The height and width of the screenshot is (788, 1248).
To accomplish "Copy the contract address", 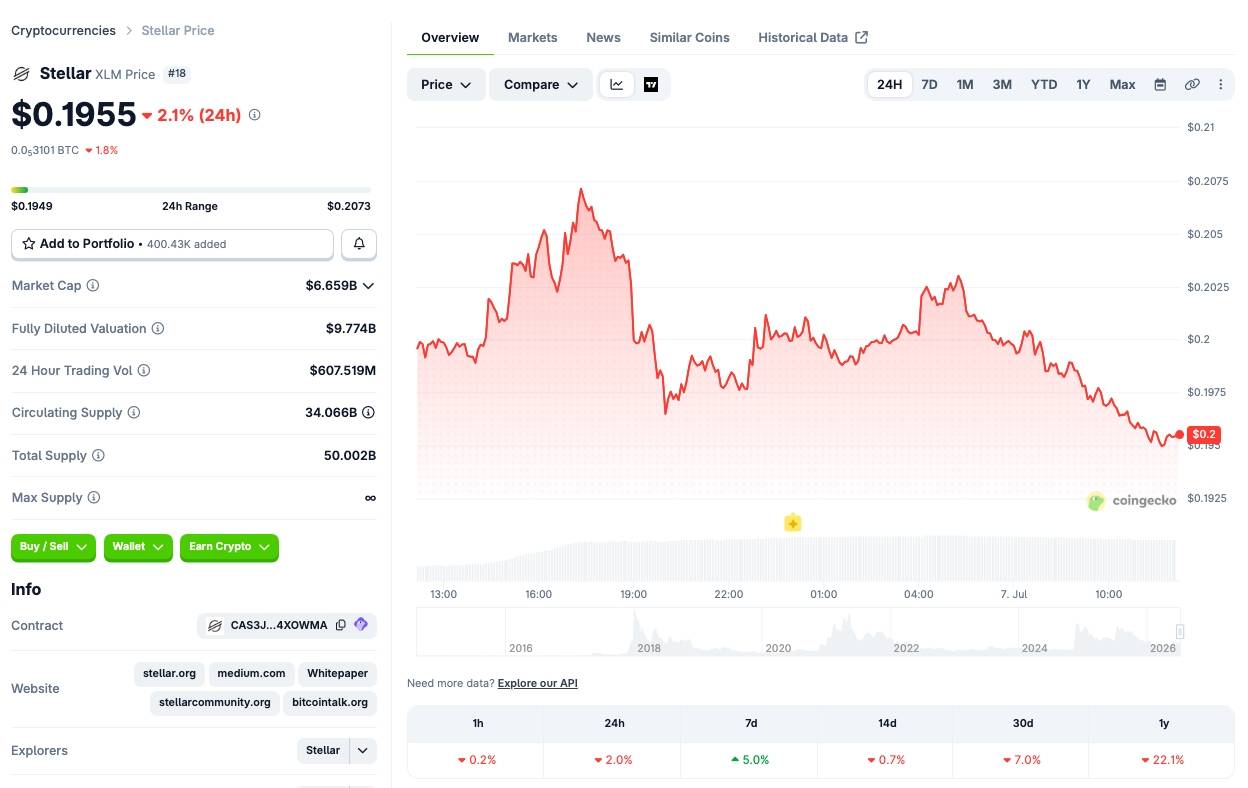I will click(341, 626).
